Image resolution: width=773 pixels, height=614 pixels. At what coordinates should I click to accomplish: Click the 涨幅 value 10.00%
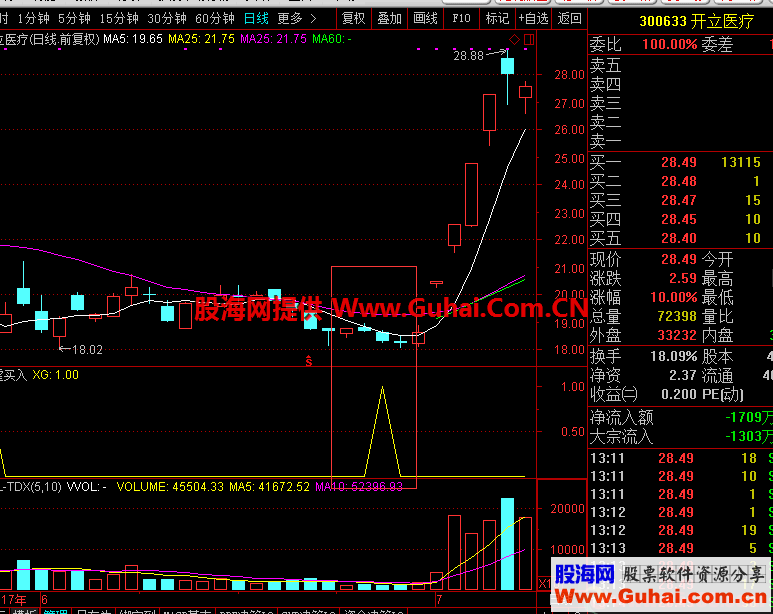(674, 297)
